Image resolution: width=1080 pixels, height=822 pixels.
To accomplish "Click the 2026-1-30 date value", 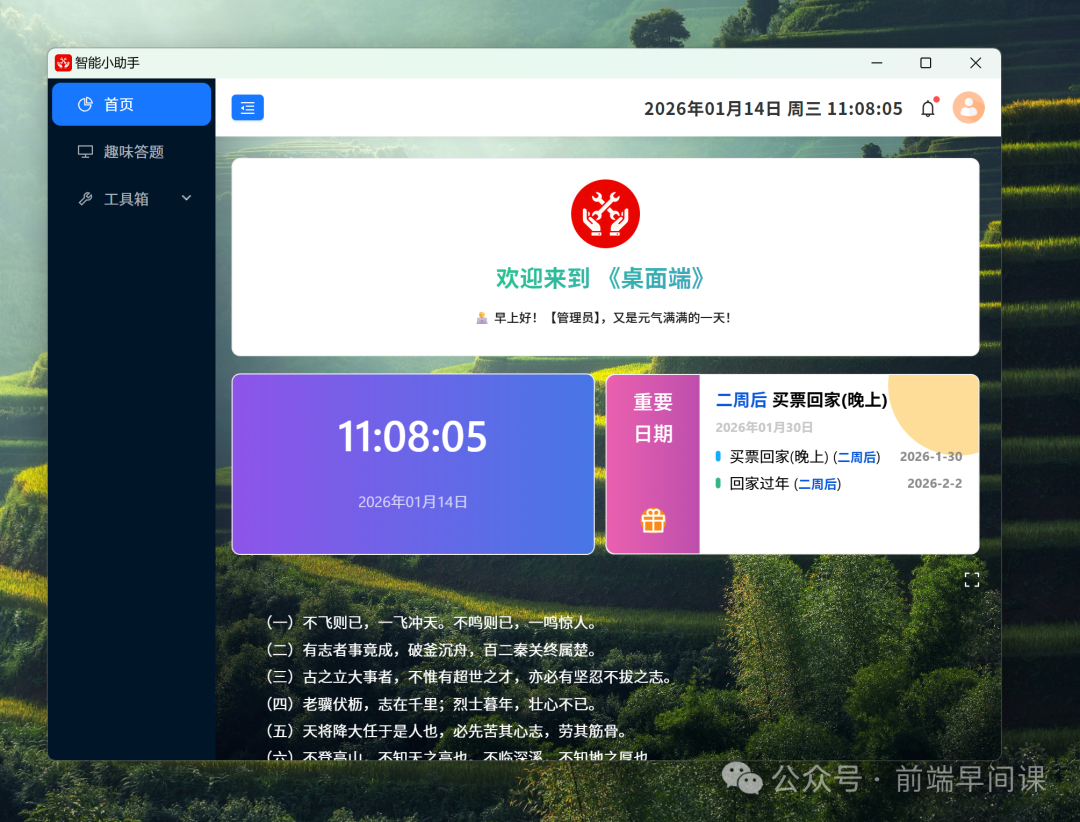I will coord(931,457).
